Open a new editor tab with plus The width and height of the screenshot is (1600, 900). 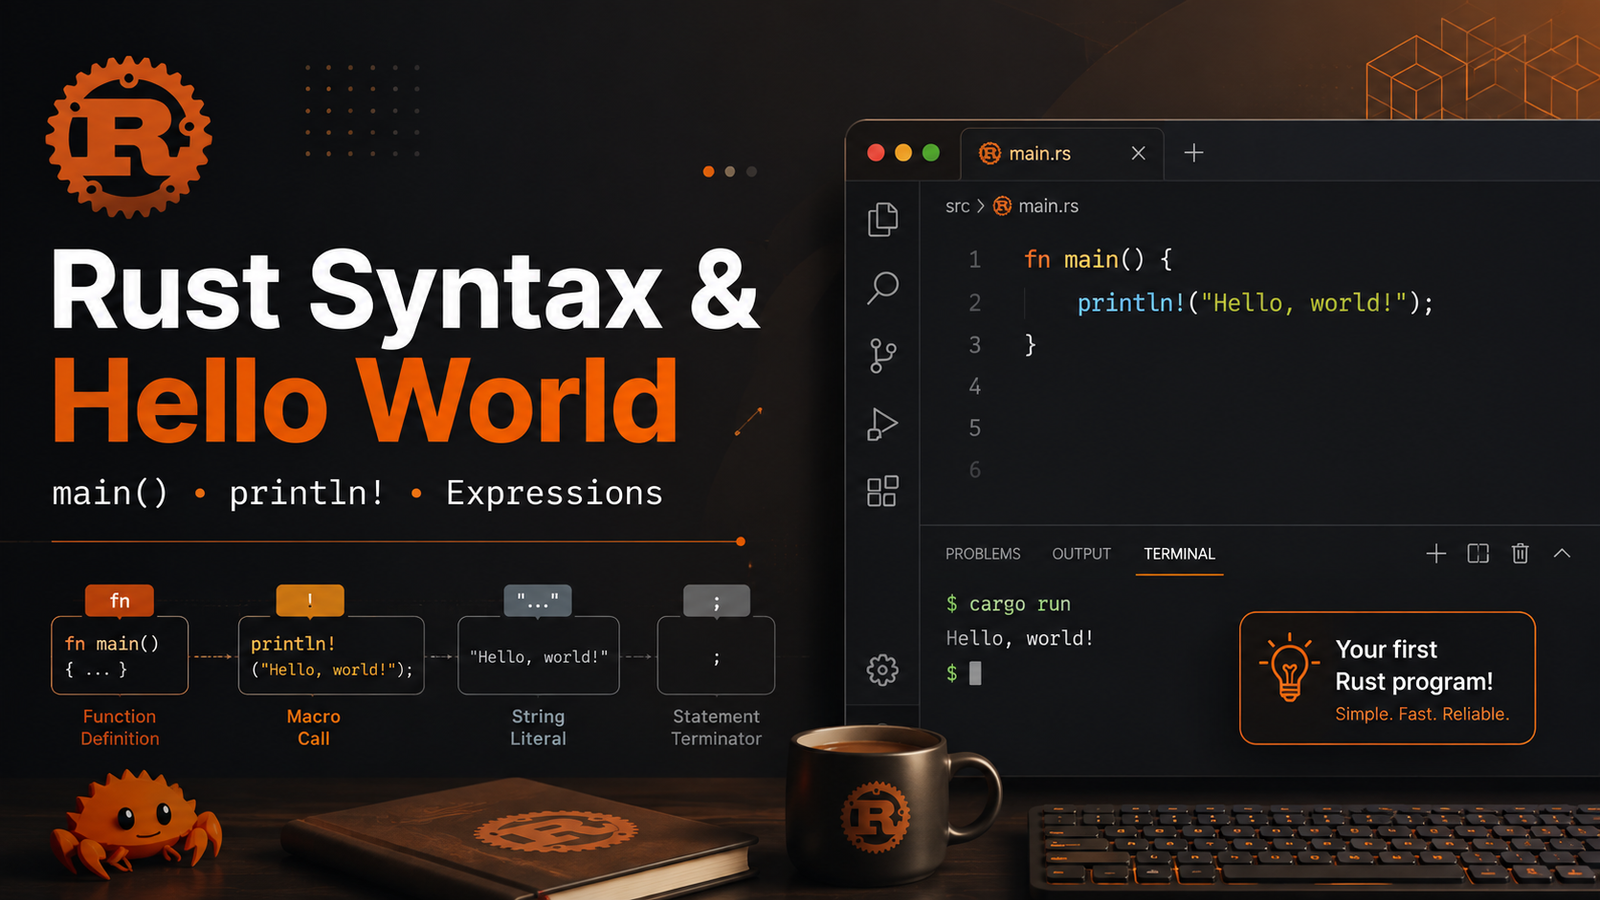click(x=1194, y=153)
